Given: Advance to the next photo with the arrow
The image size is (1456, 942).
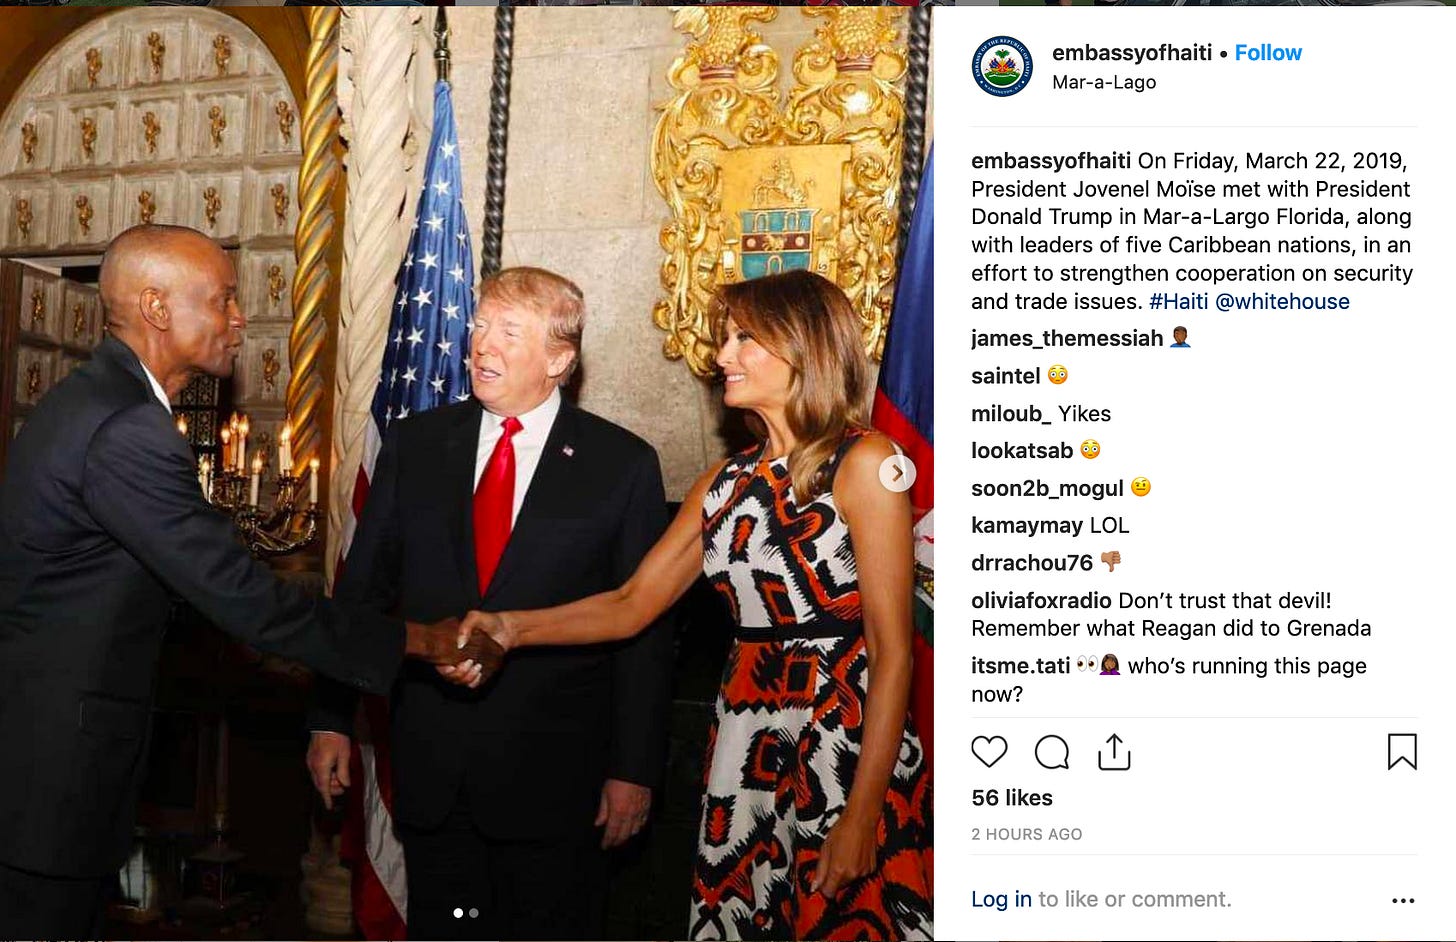Looking at the screenshot, I should tap(897, 473).
